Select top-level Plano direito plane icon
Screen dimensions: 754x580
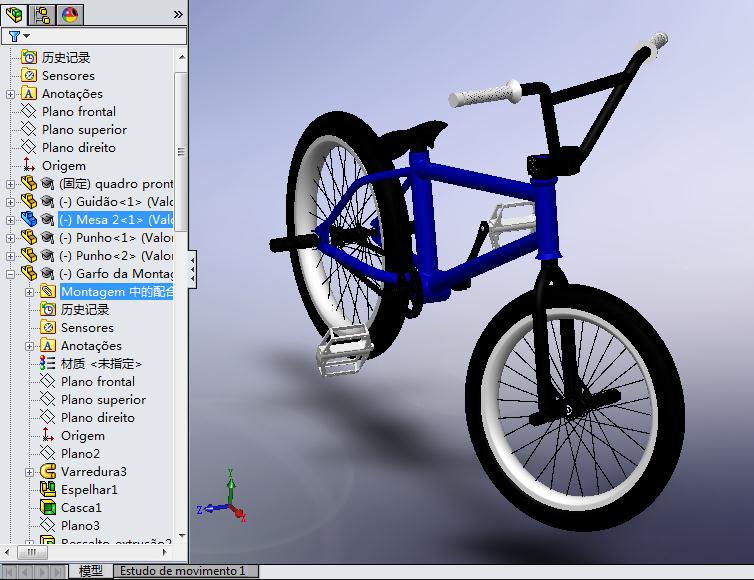(29, 148)
